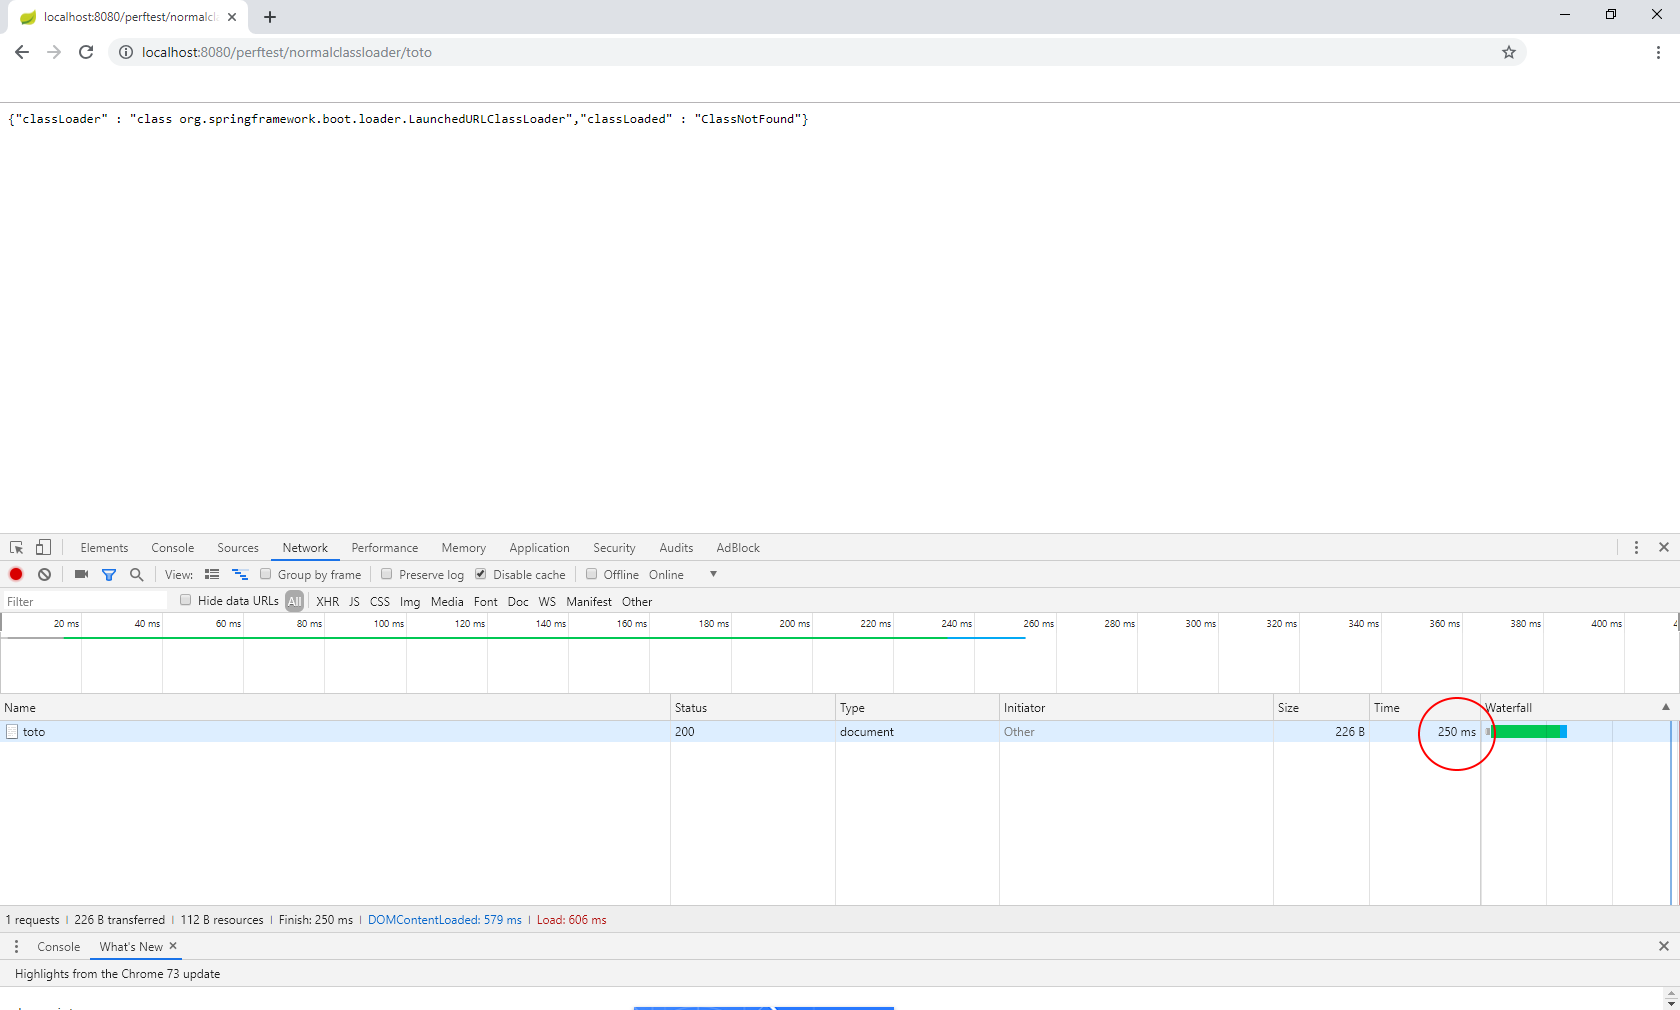
Task: Switch to the Performance tab
Action: pyautogui.click(x=385, y=548)
